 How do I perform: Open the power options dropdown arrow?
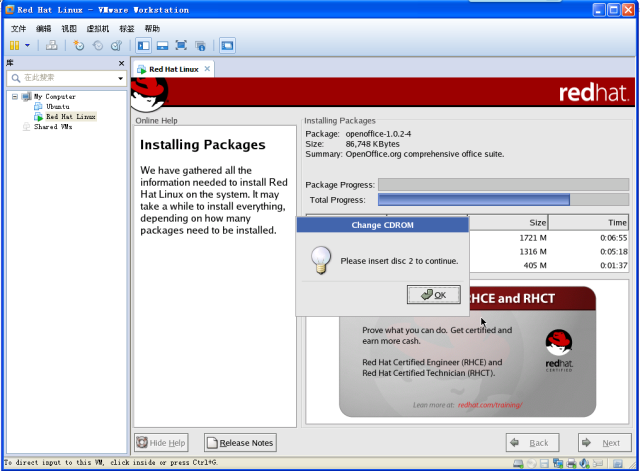(x=27, y=45)
